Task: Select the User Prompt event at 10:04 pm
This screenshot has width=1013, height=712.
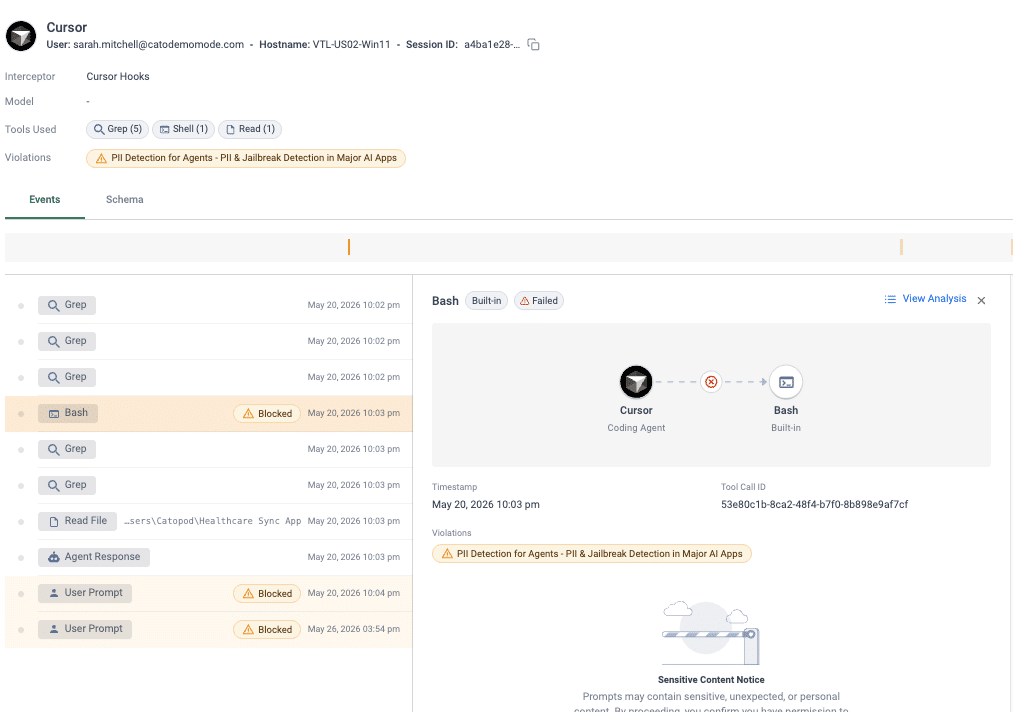Action: (209, 593)
